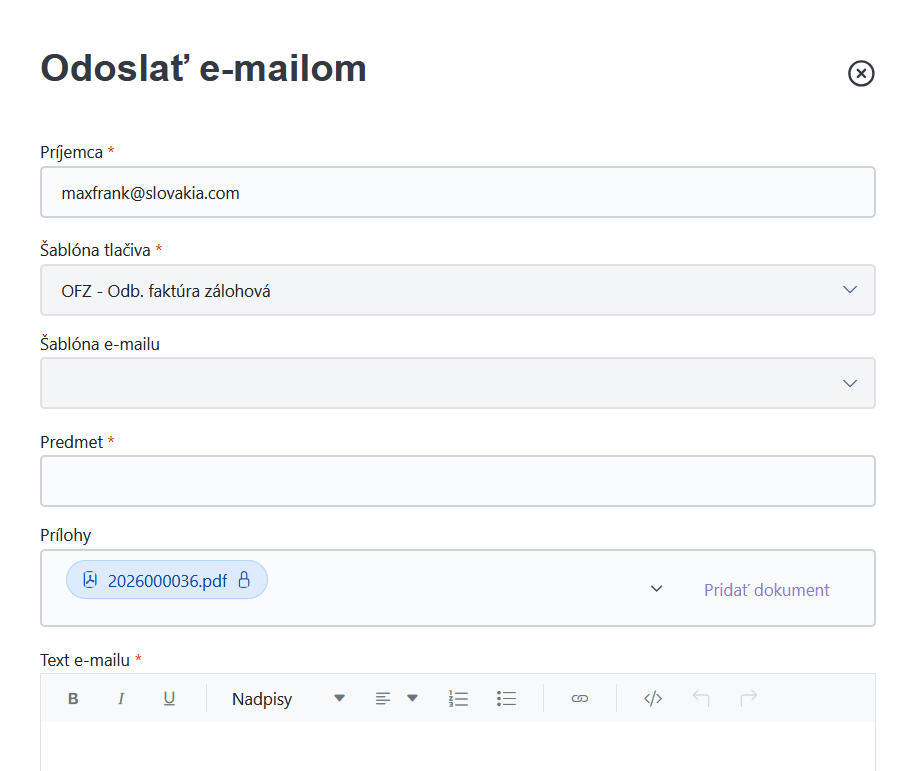This screenshot has height=771, width=919.
Task: Undo the last editor change
Action: click(x=701, y=698)
